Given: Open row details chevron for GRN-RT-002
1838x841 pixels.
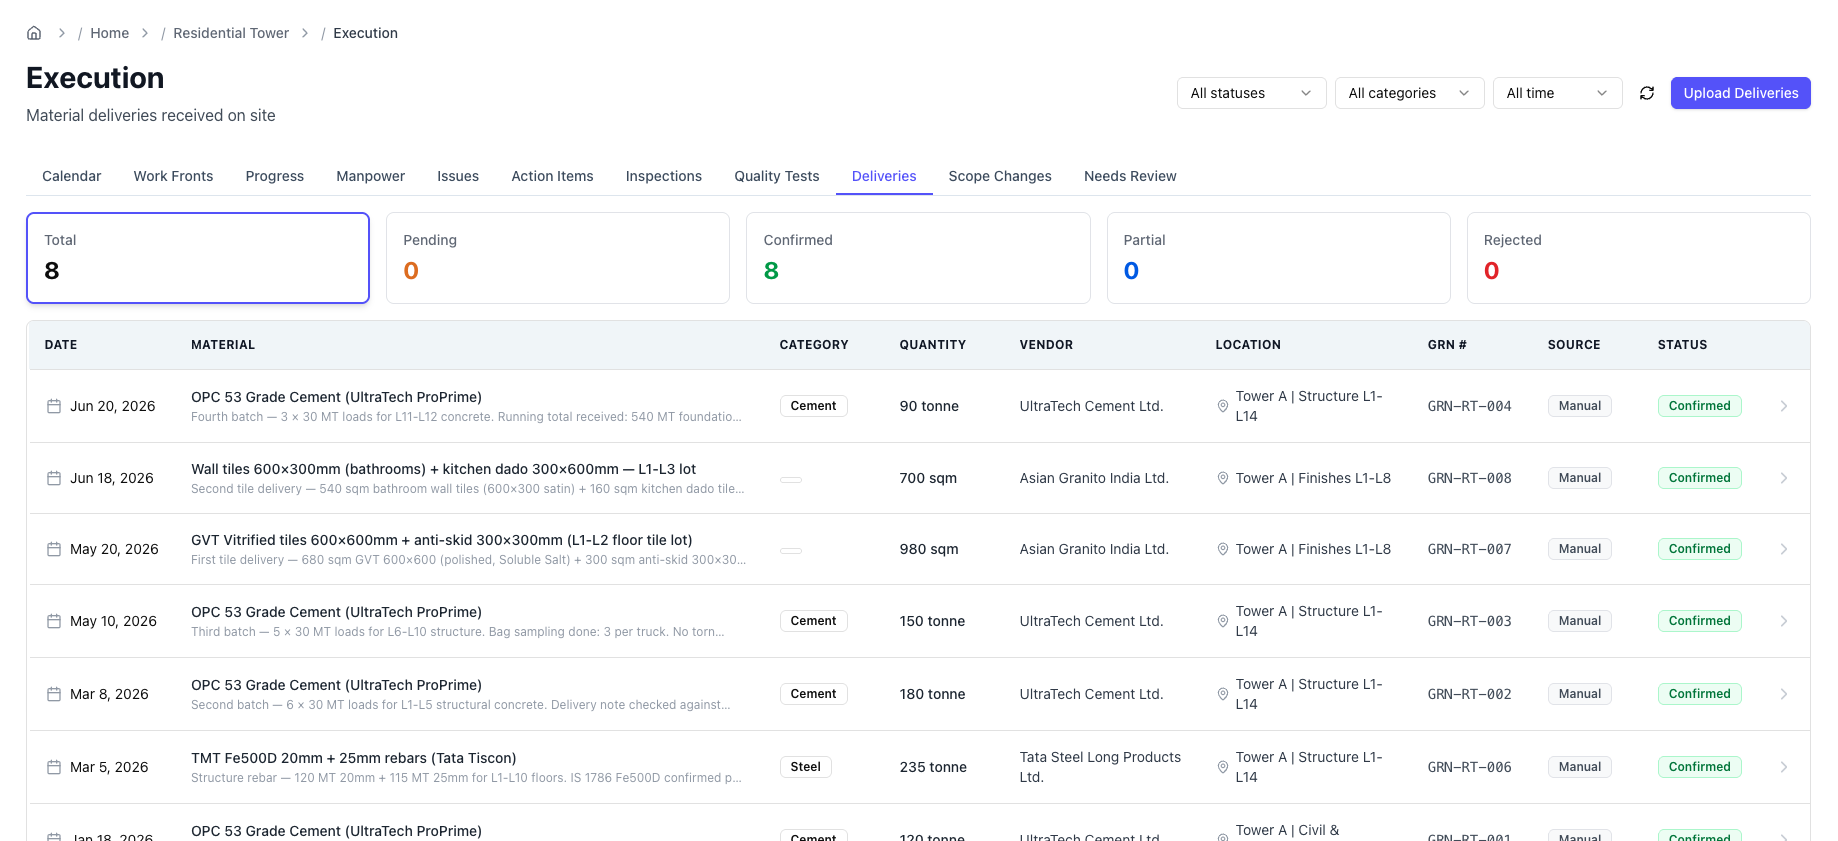Looking at the screenshot, I should [1784, 694].
